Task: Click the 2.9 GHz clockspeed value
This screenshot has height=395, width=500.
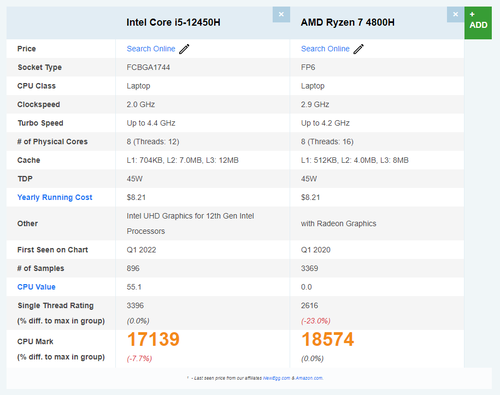Action: [x=315, y=104]
